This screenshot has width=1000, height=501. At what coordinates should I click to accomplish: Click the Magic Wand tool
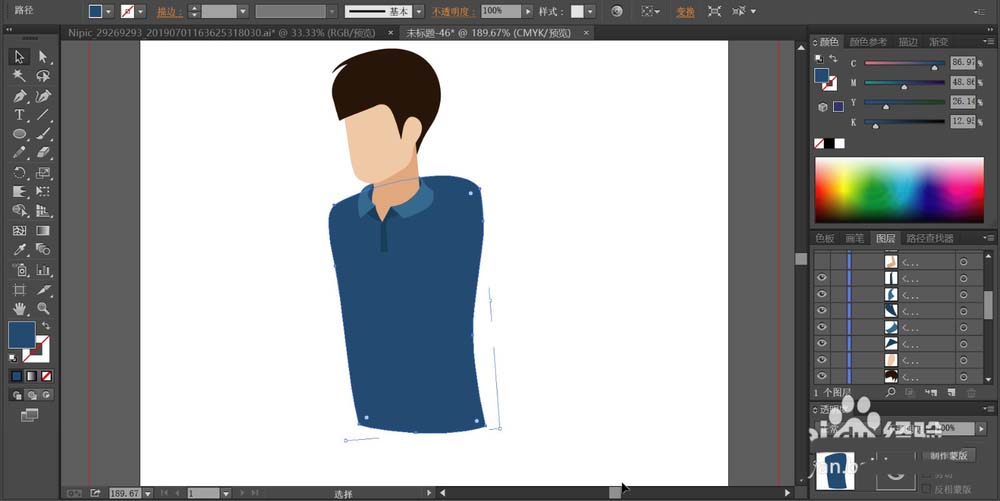coord(19,76)
